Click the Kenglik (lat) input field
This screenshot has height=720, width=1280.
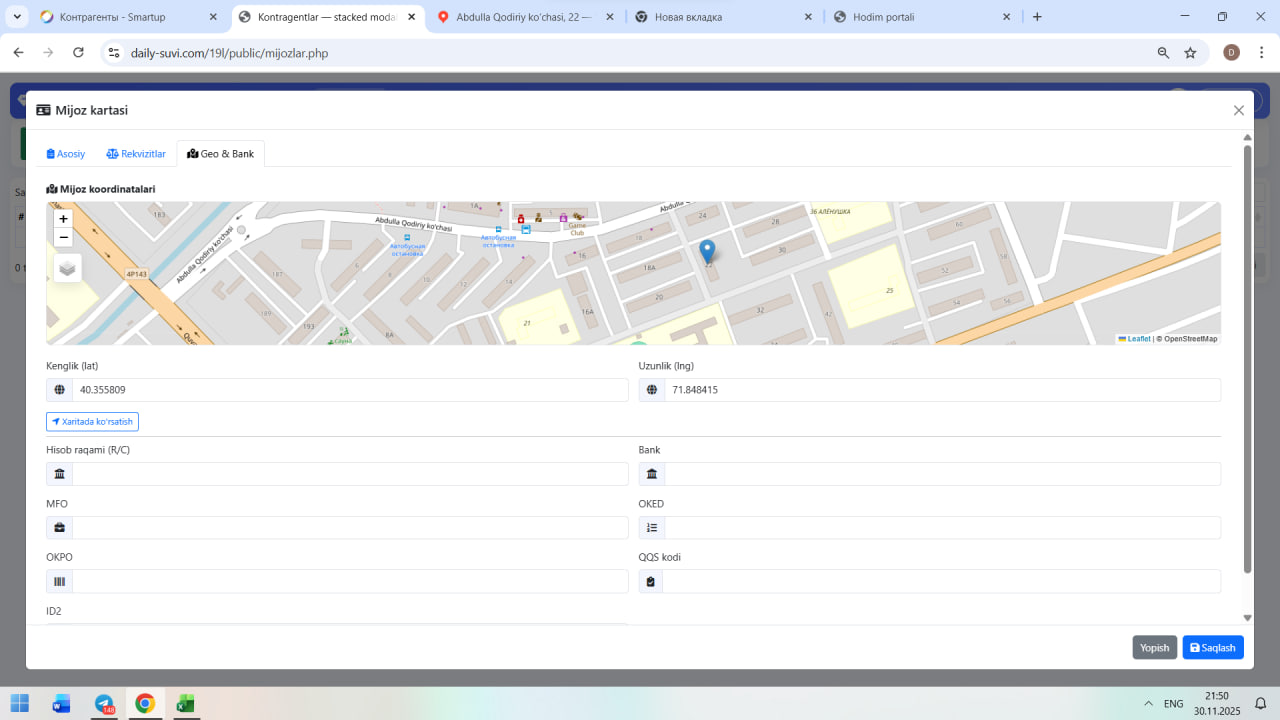(x=350, y=390)
